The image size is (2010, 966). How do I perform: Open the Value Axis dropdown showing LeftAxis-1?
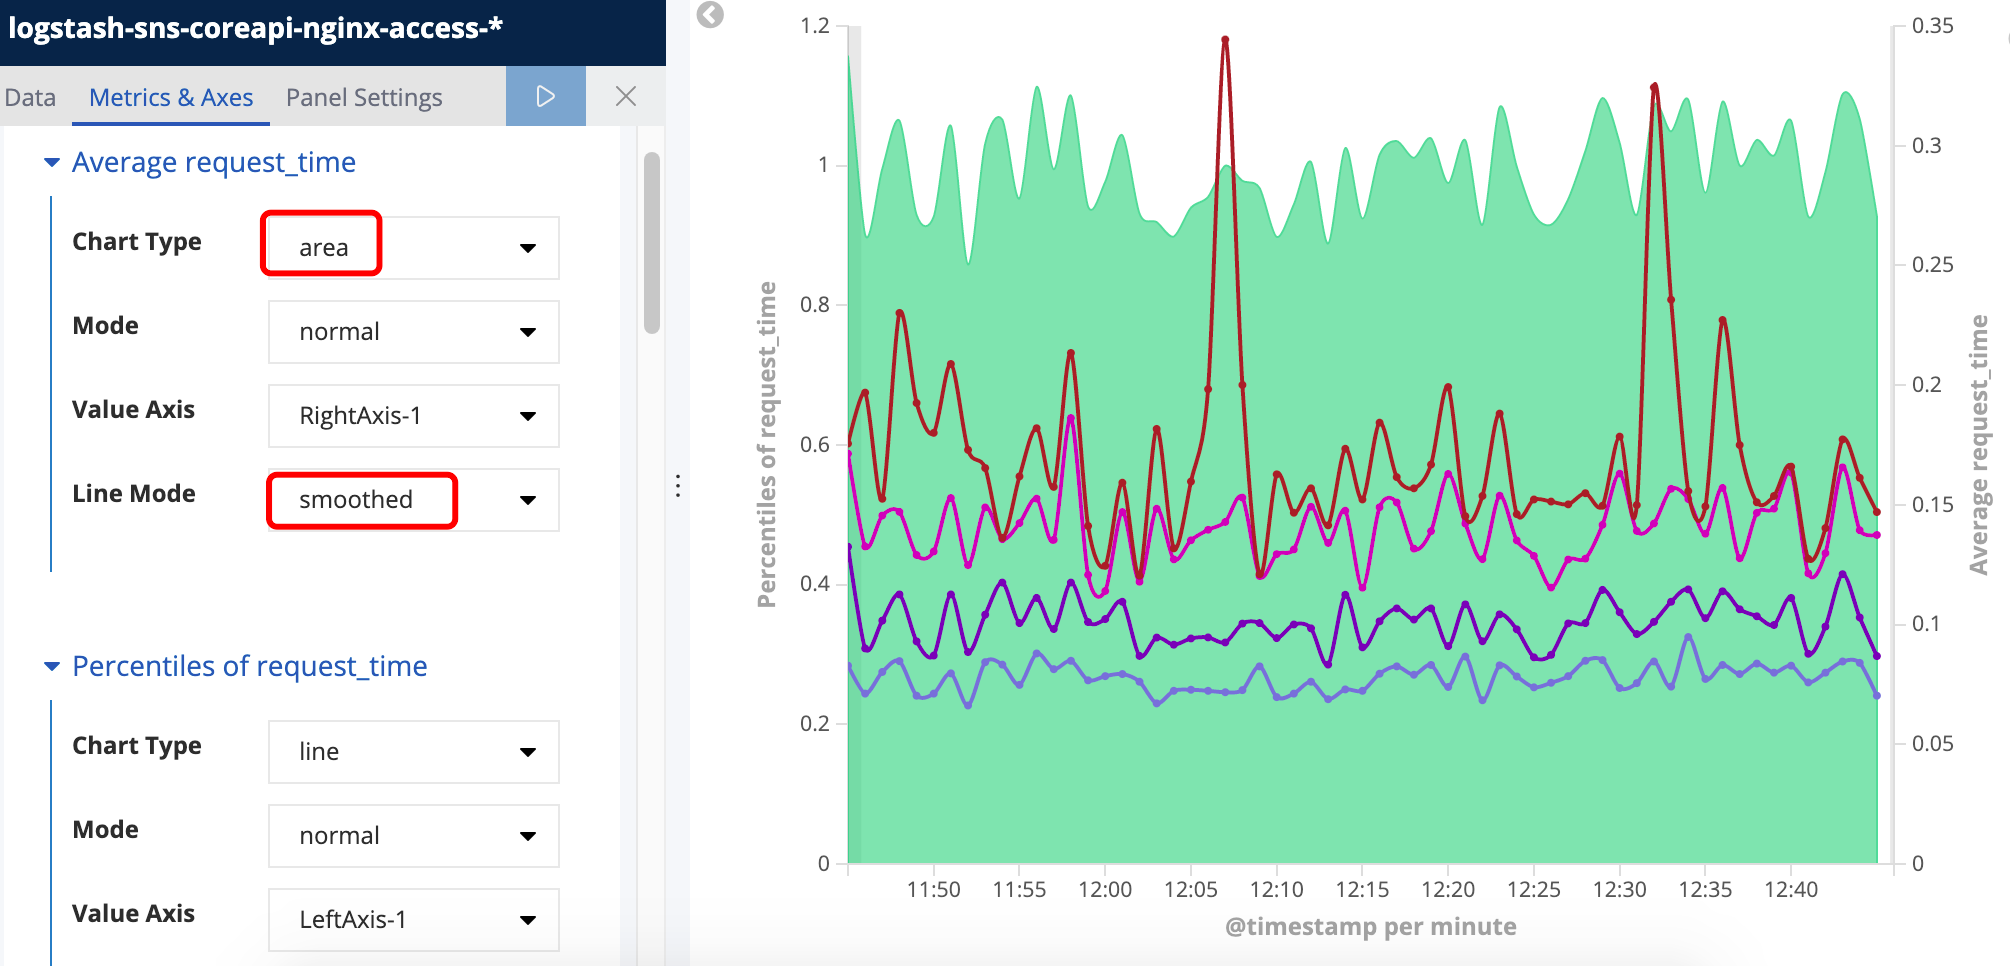413,919
